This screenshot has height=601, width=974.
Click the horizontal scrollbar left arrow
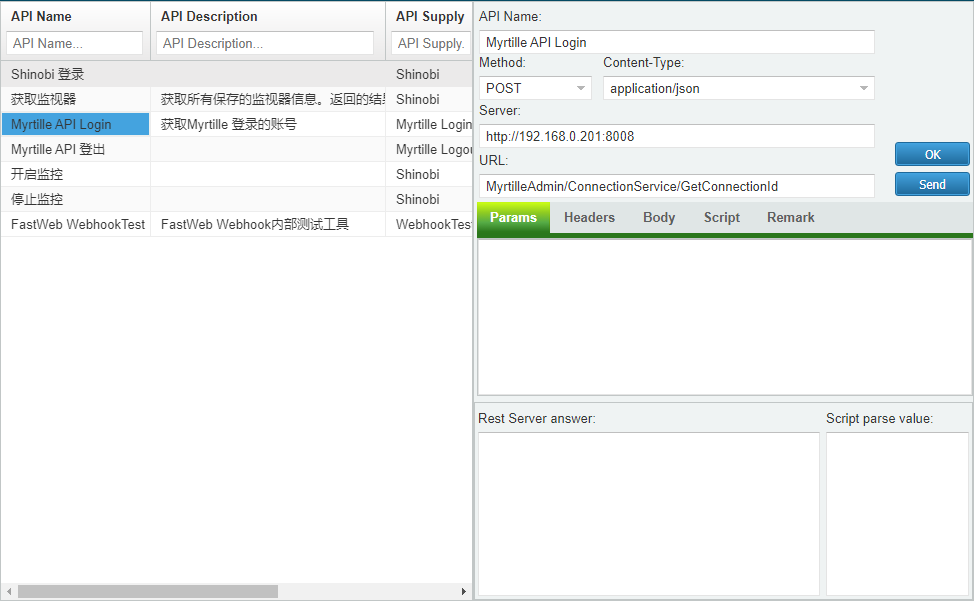(x=8, y=592)
